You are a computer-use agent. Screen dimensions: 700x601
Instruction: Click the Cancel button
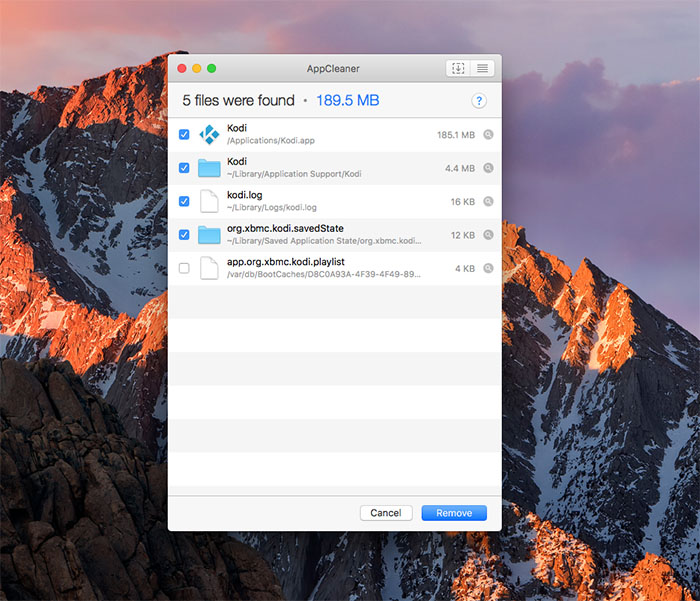click(x=386, y=513)
